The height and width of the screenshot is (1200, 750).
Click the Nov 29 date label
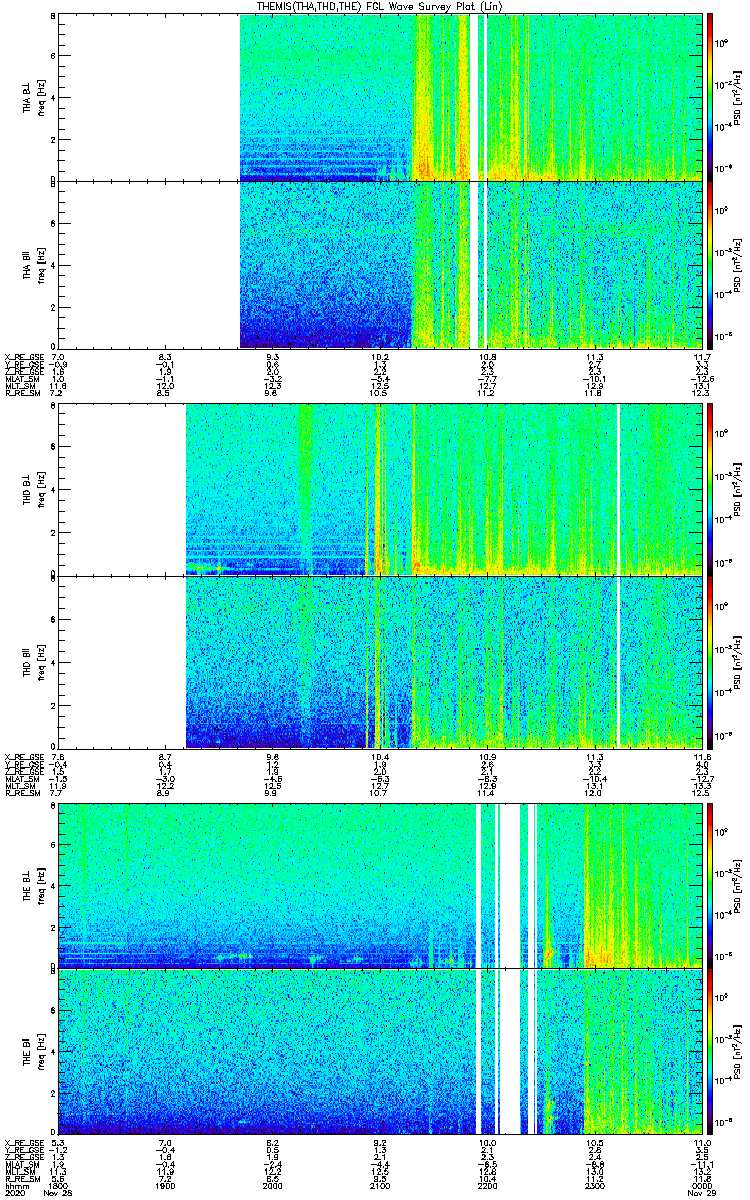[x=701, y=1194]
